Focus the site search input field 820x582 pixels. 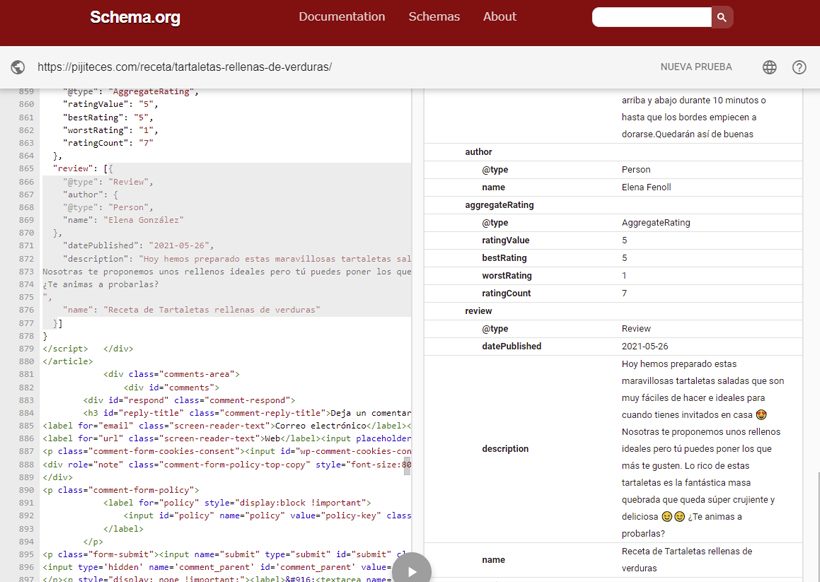coord(651,17)
